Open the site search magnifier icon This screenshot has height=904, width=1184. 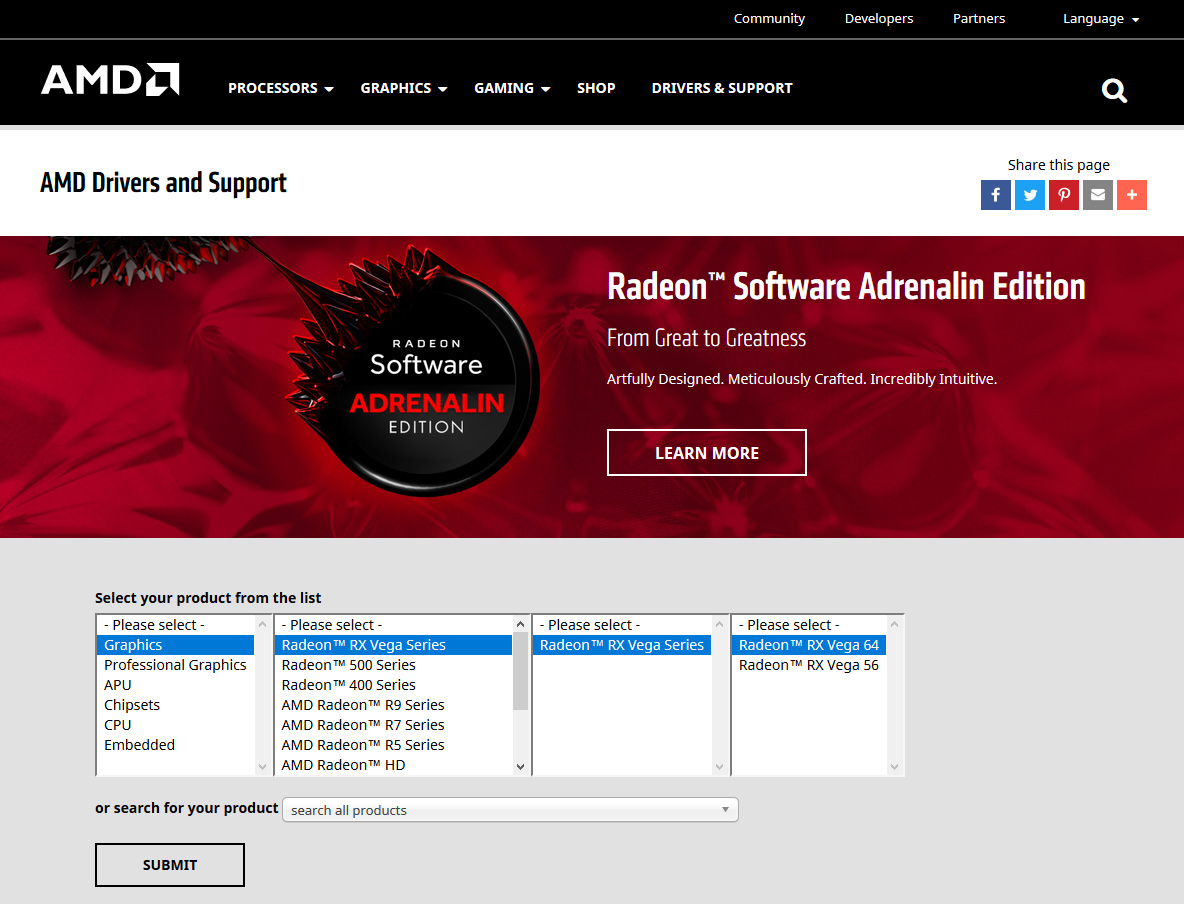click(x=1114, y=91)
